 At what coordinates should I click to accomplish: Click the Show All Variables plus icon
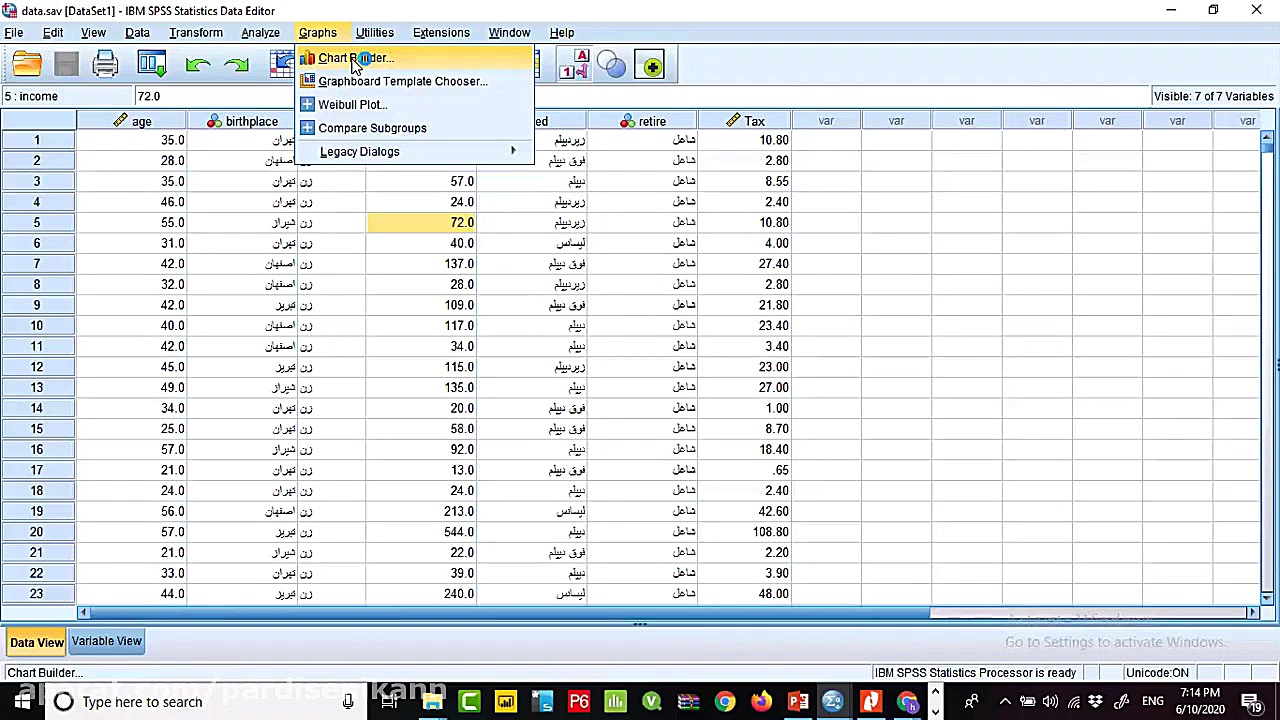pos(651,66)
